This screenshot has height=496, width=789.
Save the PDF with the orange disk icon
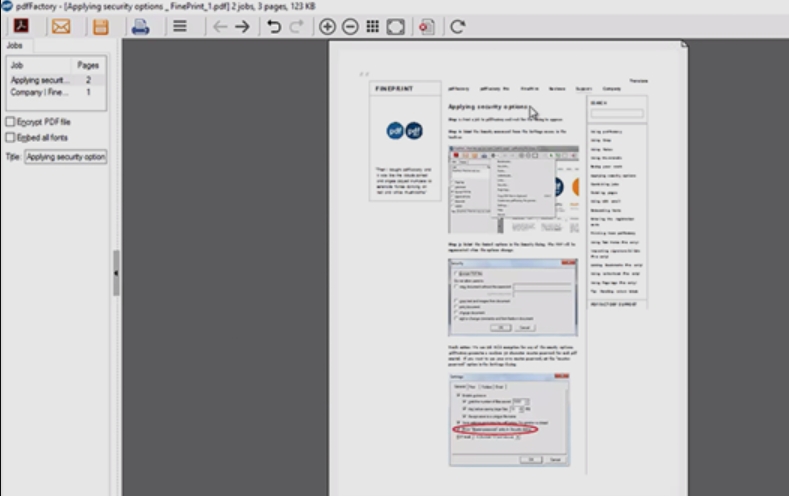101,27
